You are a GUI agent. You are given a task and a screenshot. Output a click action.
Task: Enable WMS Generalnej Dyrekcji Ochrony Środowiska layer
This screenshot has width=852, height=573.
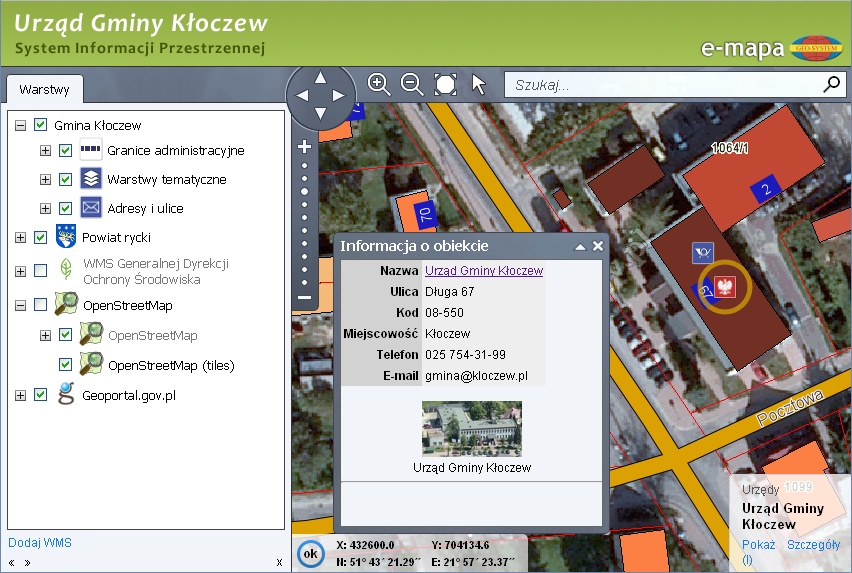40,270
